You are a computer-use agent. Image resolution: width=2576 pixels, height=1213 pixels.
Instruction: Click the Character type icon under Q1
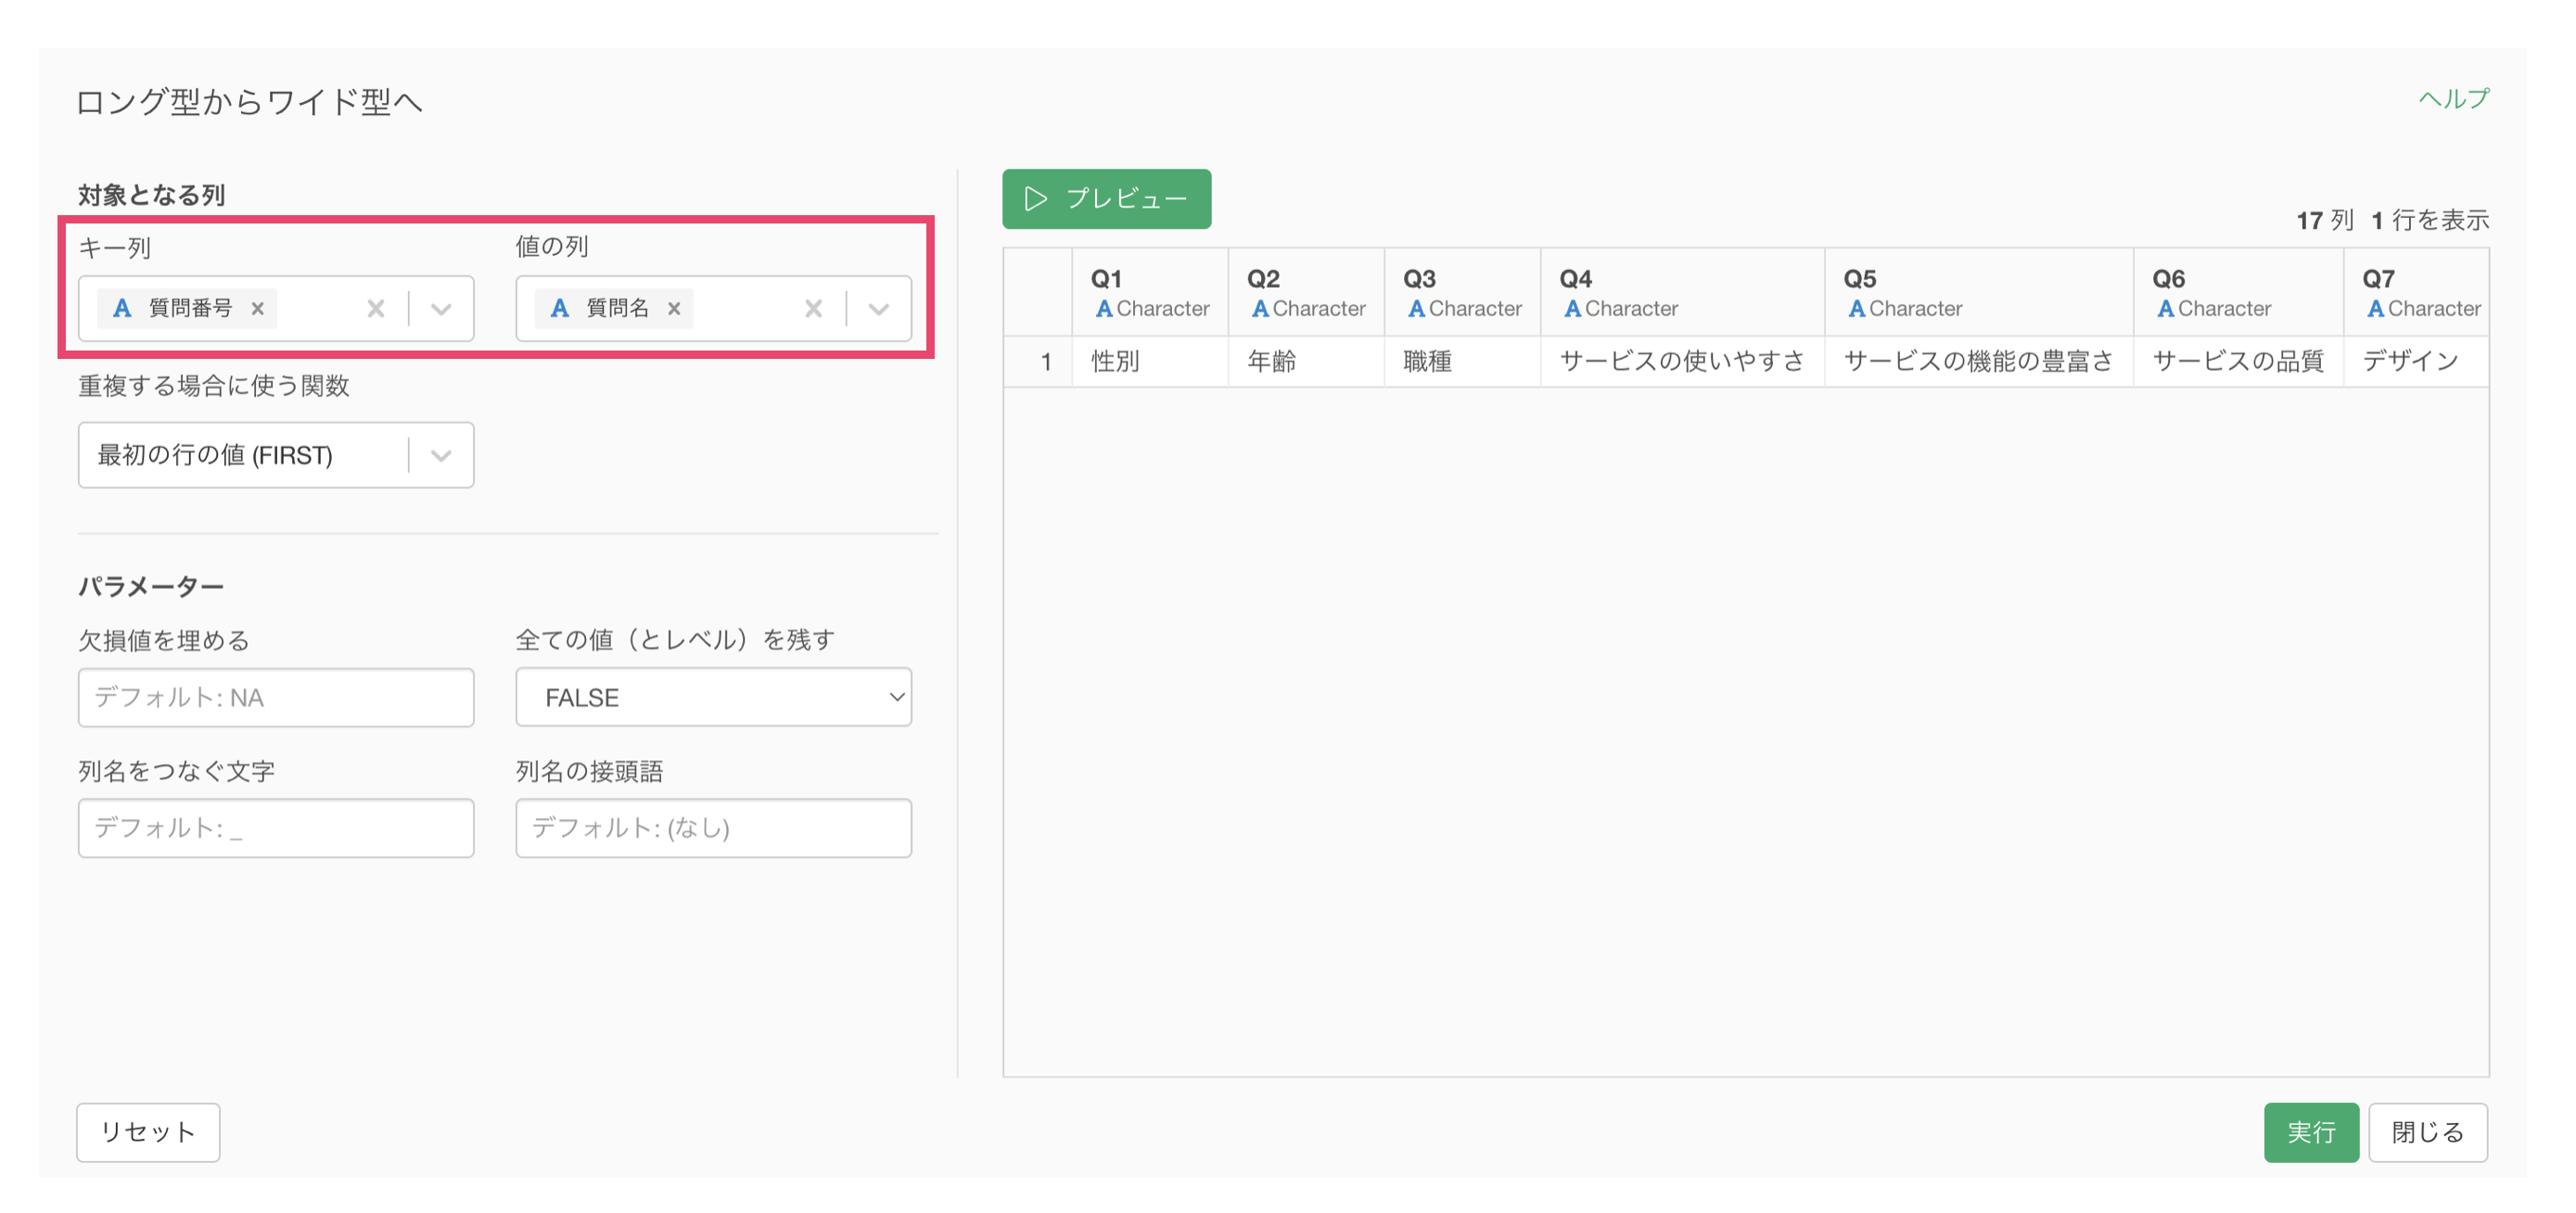pyautogui.click(x=1104, y=309)
